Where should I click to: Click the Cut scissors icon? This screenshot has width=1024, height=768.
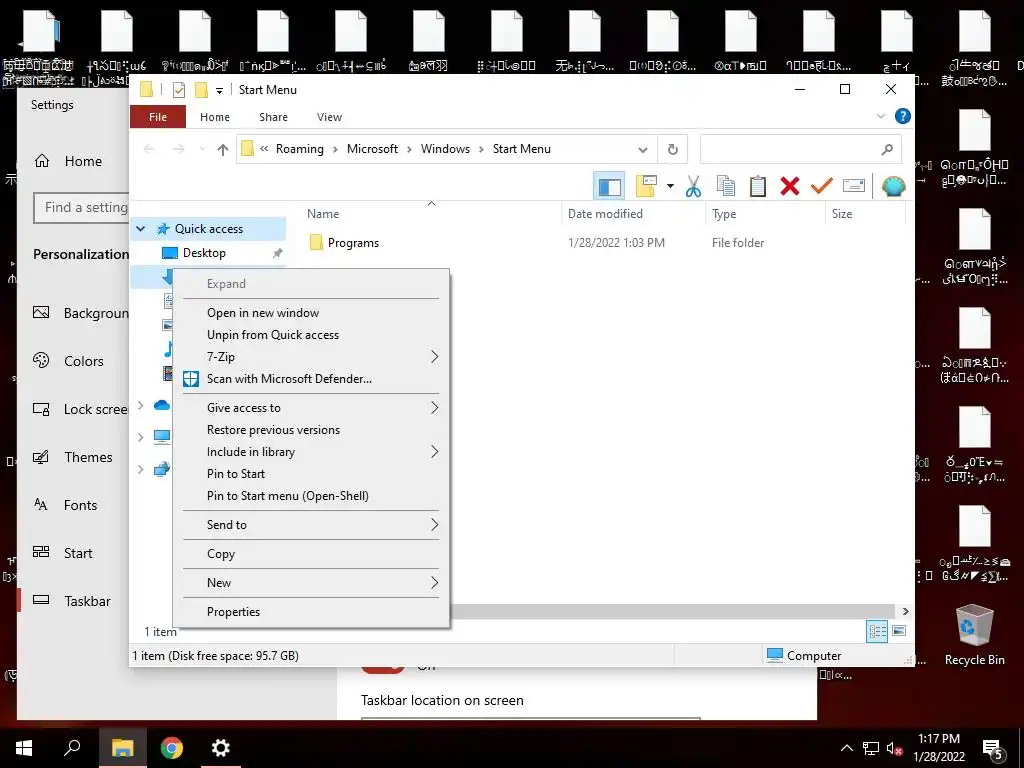coord(694,187)
